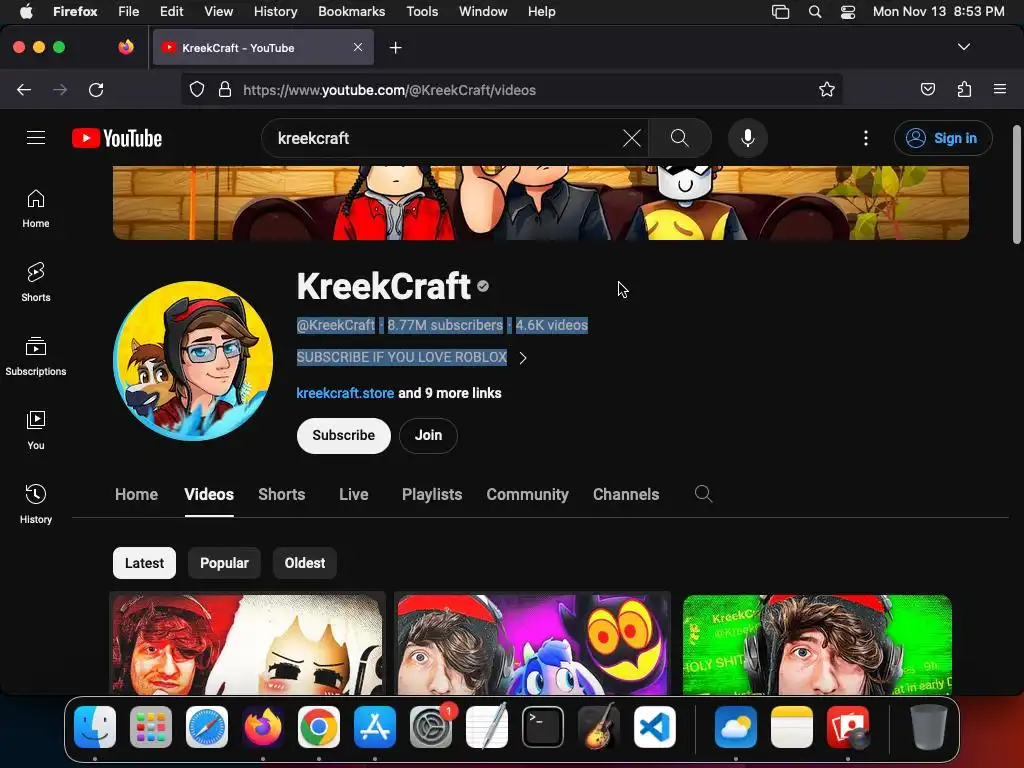Screen dimensions: 1024x768
Task: Search within the channel using the magnifier icon
Action: click(x=703, y=494)
